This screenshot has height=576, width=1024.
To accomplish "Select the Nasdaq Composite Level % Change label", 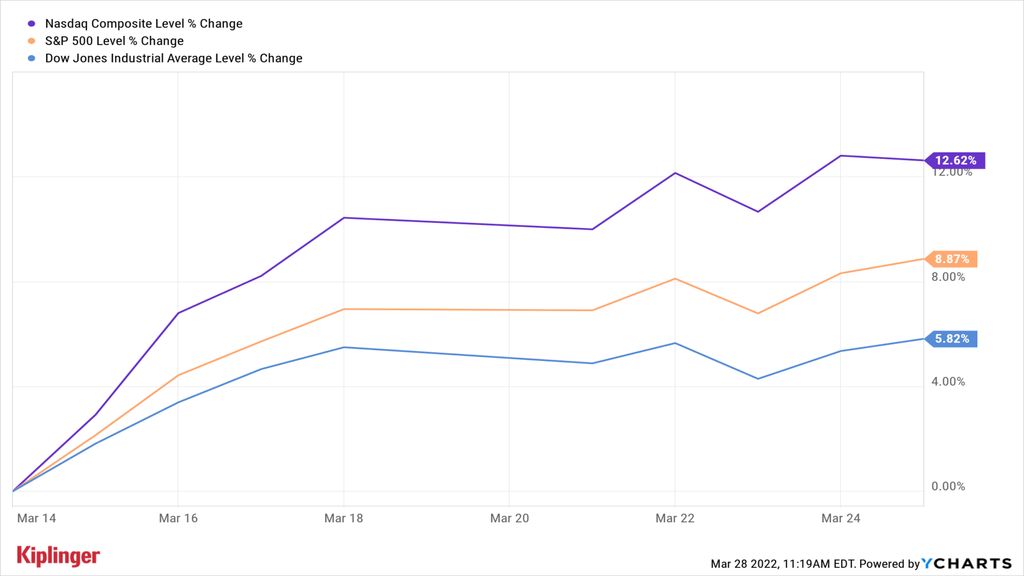I will point(144,24).
